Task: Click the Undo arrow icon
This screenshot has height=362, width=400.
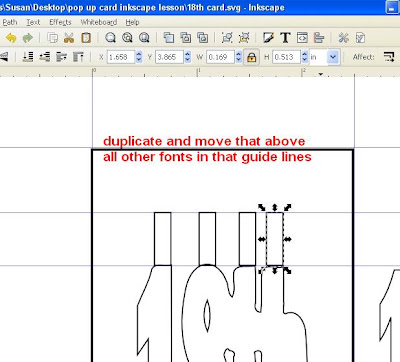Action: [x=11, y=38]
